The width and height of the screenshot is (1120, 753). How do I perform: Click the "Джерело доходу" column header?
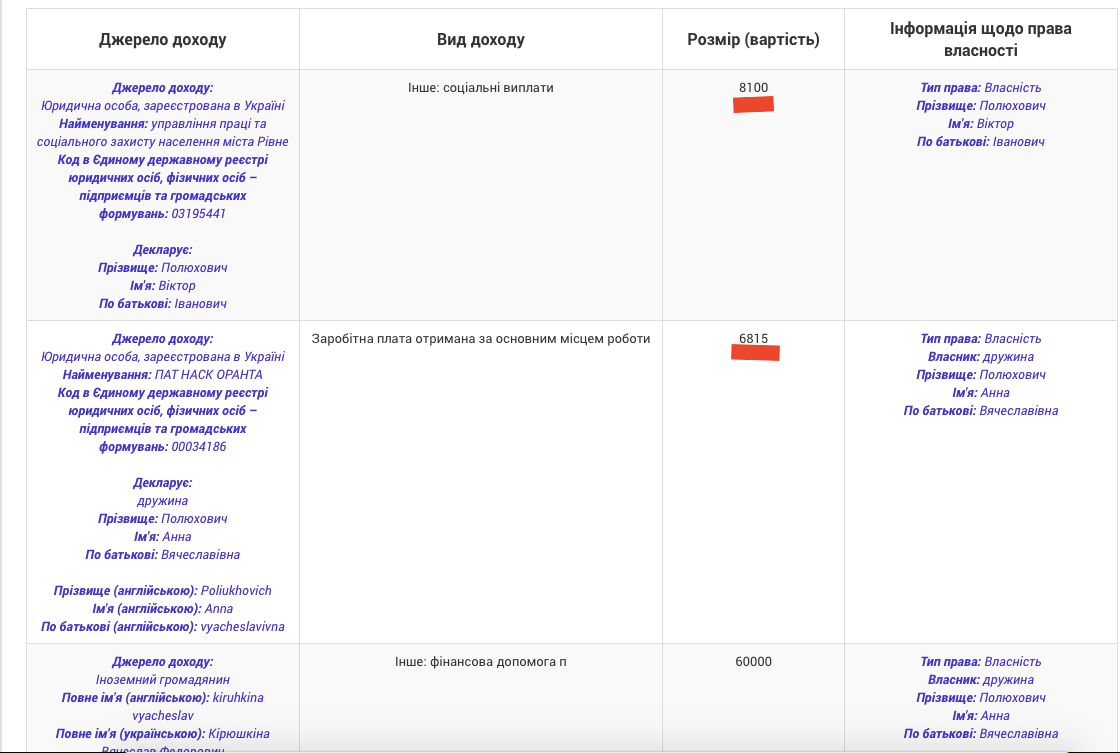tap(163, 40)
